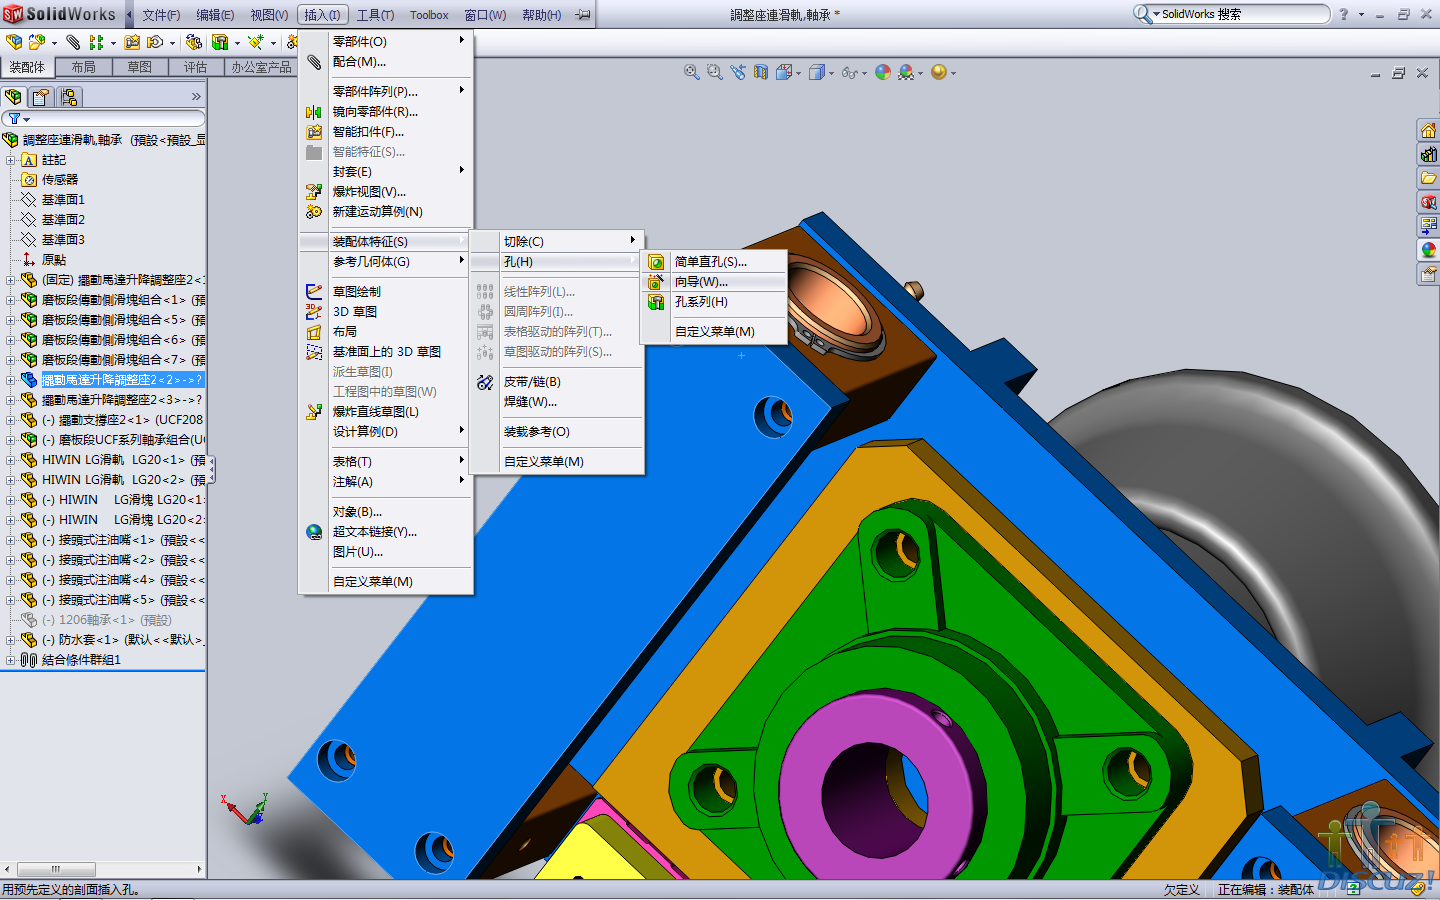Click the Linear Component Pattern toolbar icon

97,42
